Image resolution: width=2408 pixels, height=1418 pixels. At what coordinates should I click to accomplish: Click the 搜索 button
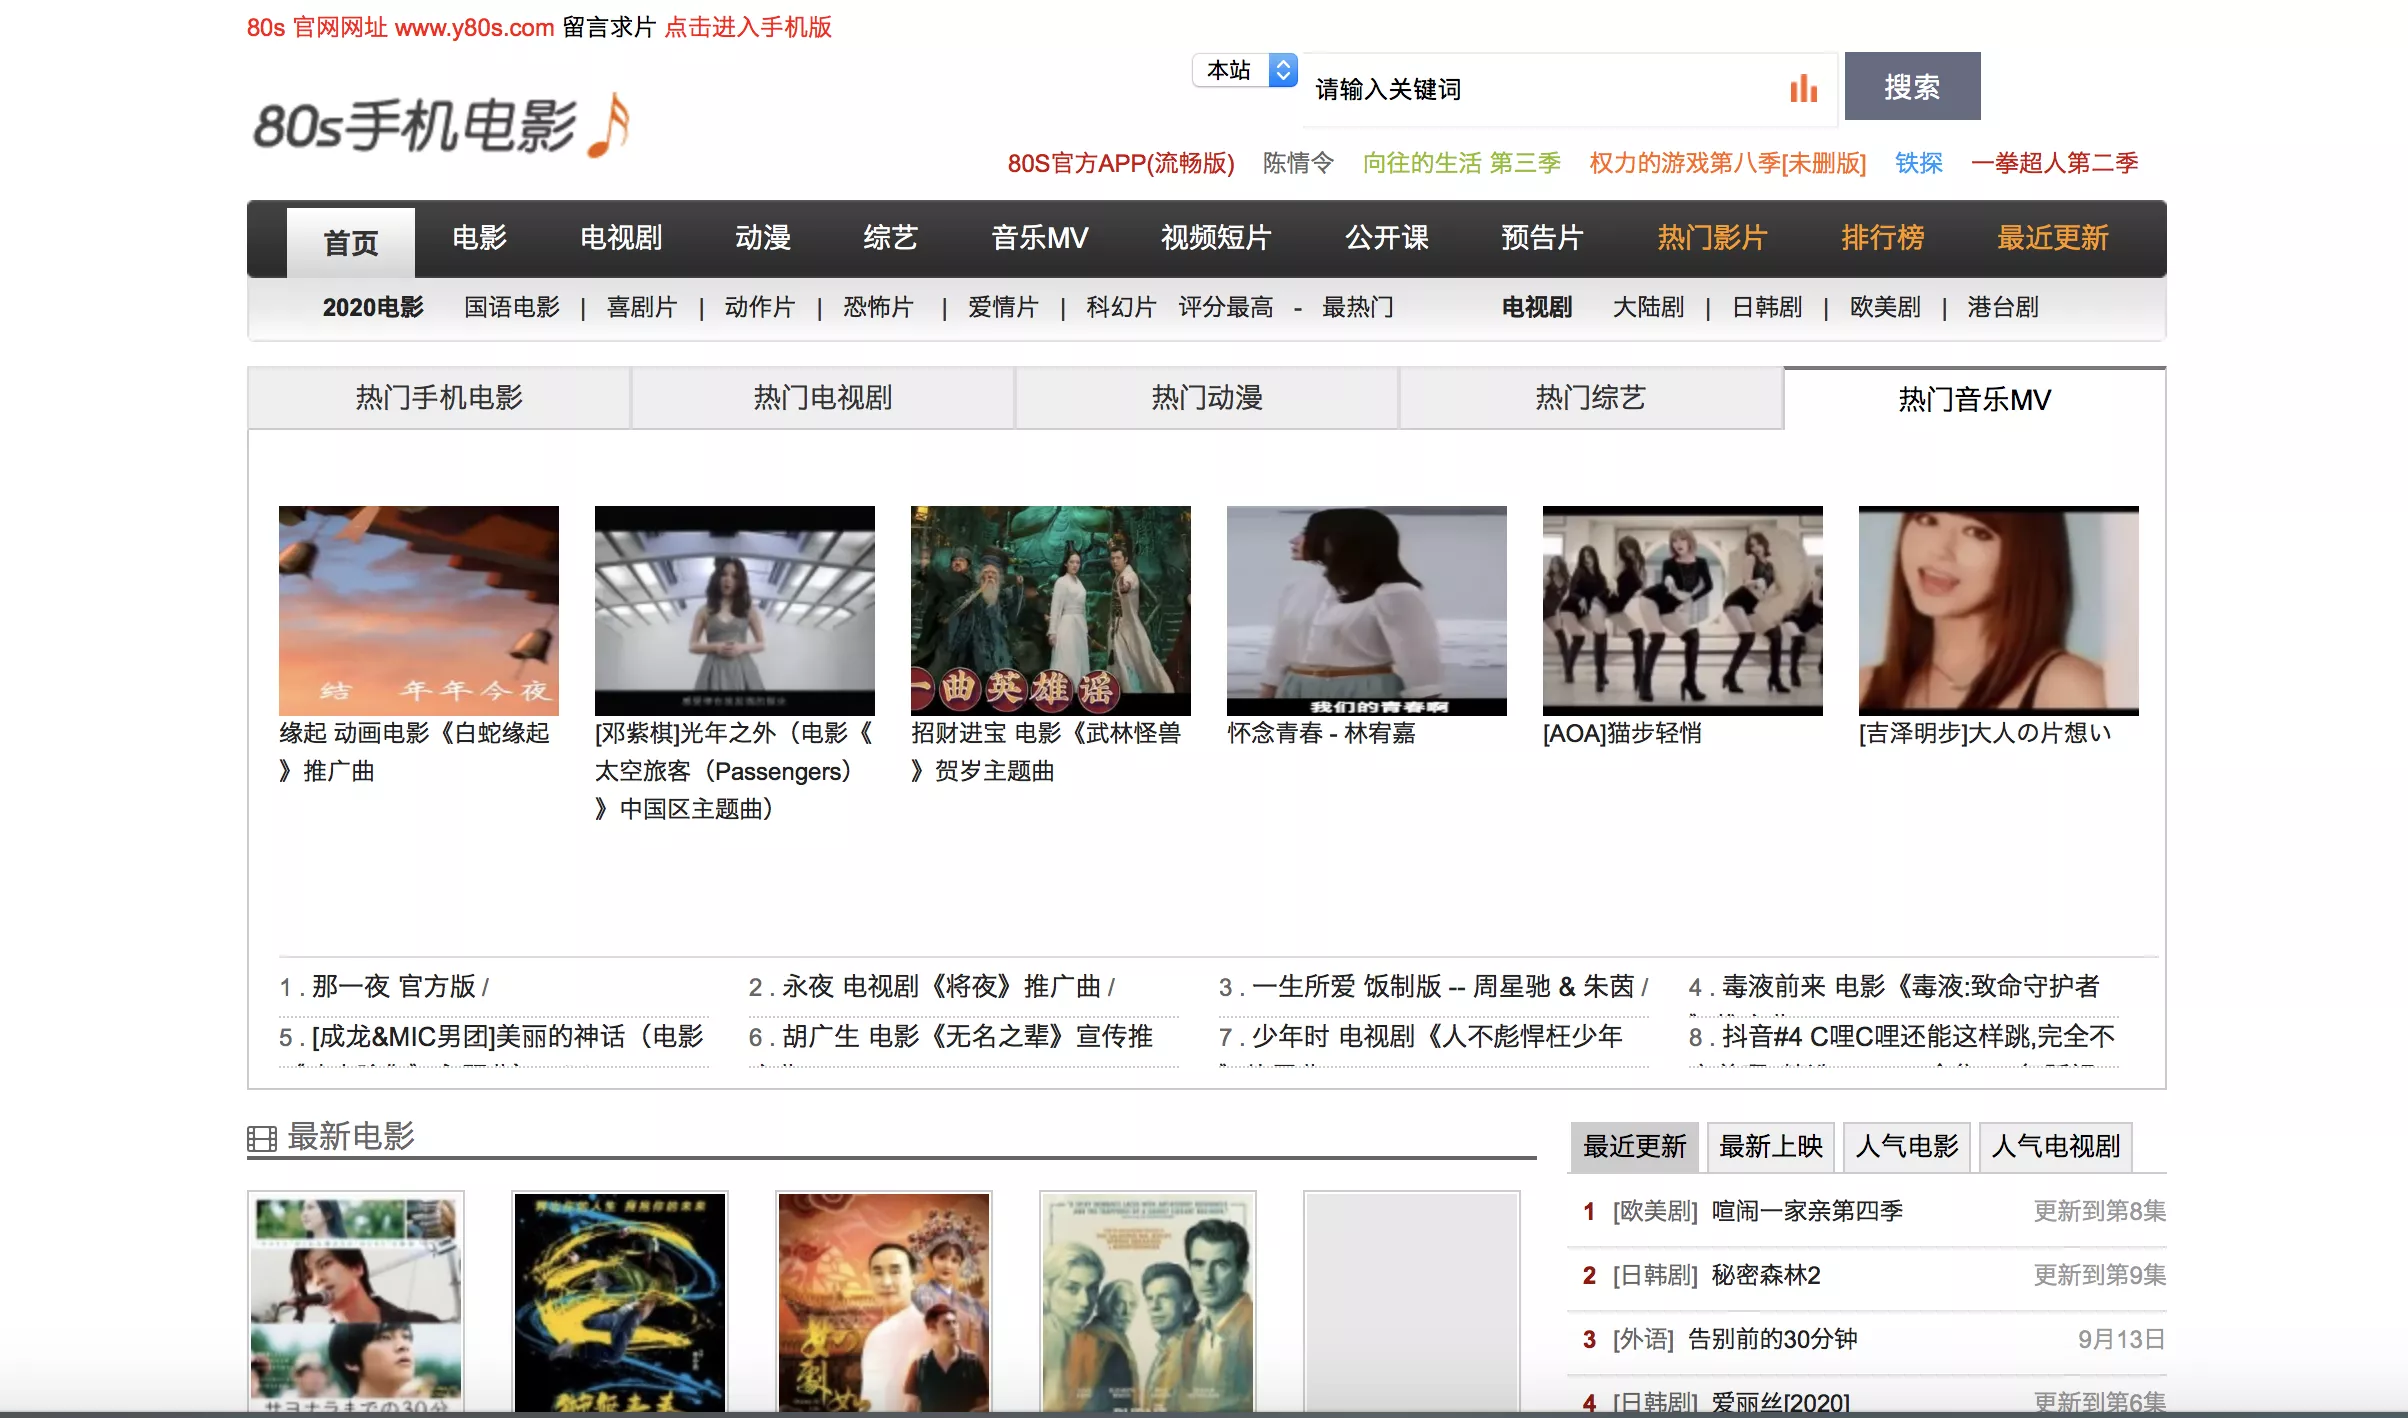click(x=1912, y=87)
